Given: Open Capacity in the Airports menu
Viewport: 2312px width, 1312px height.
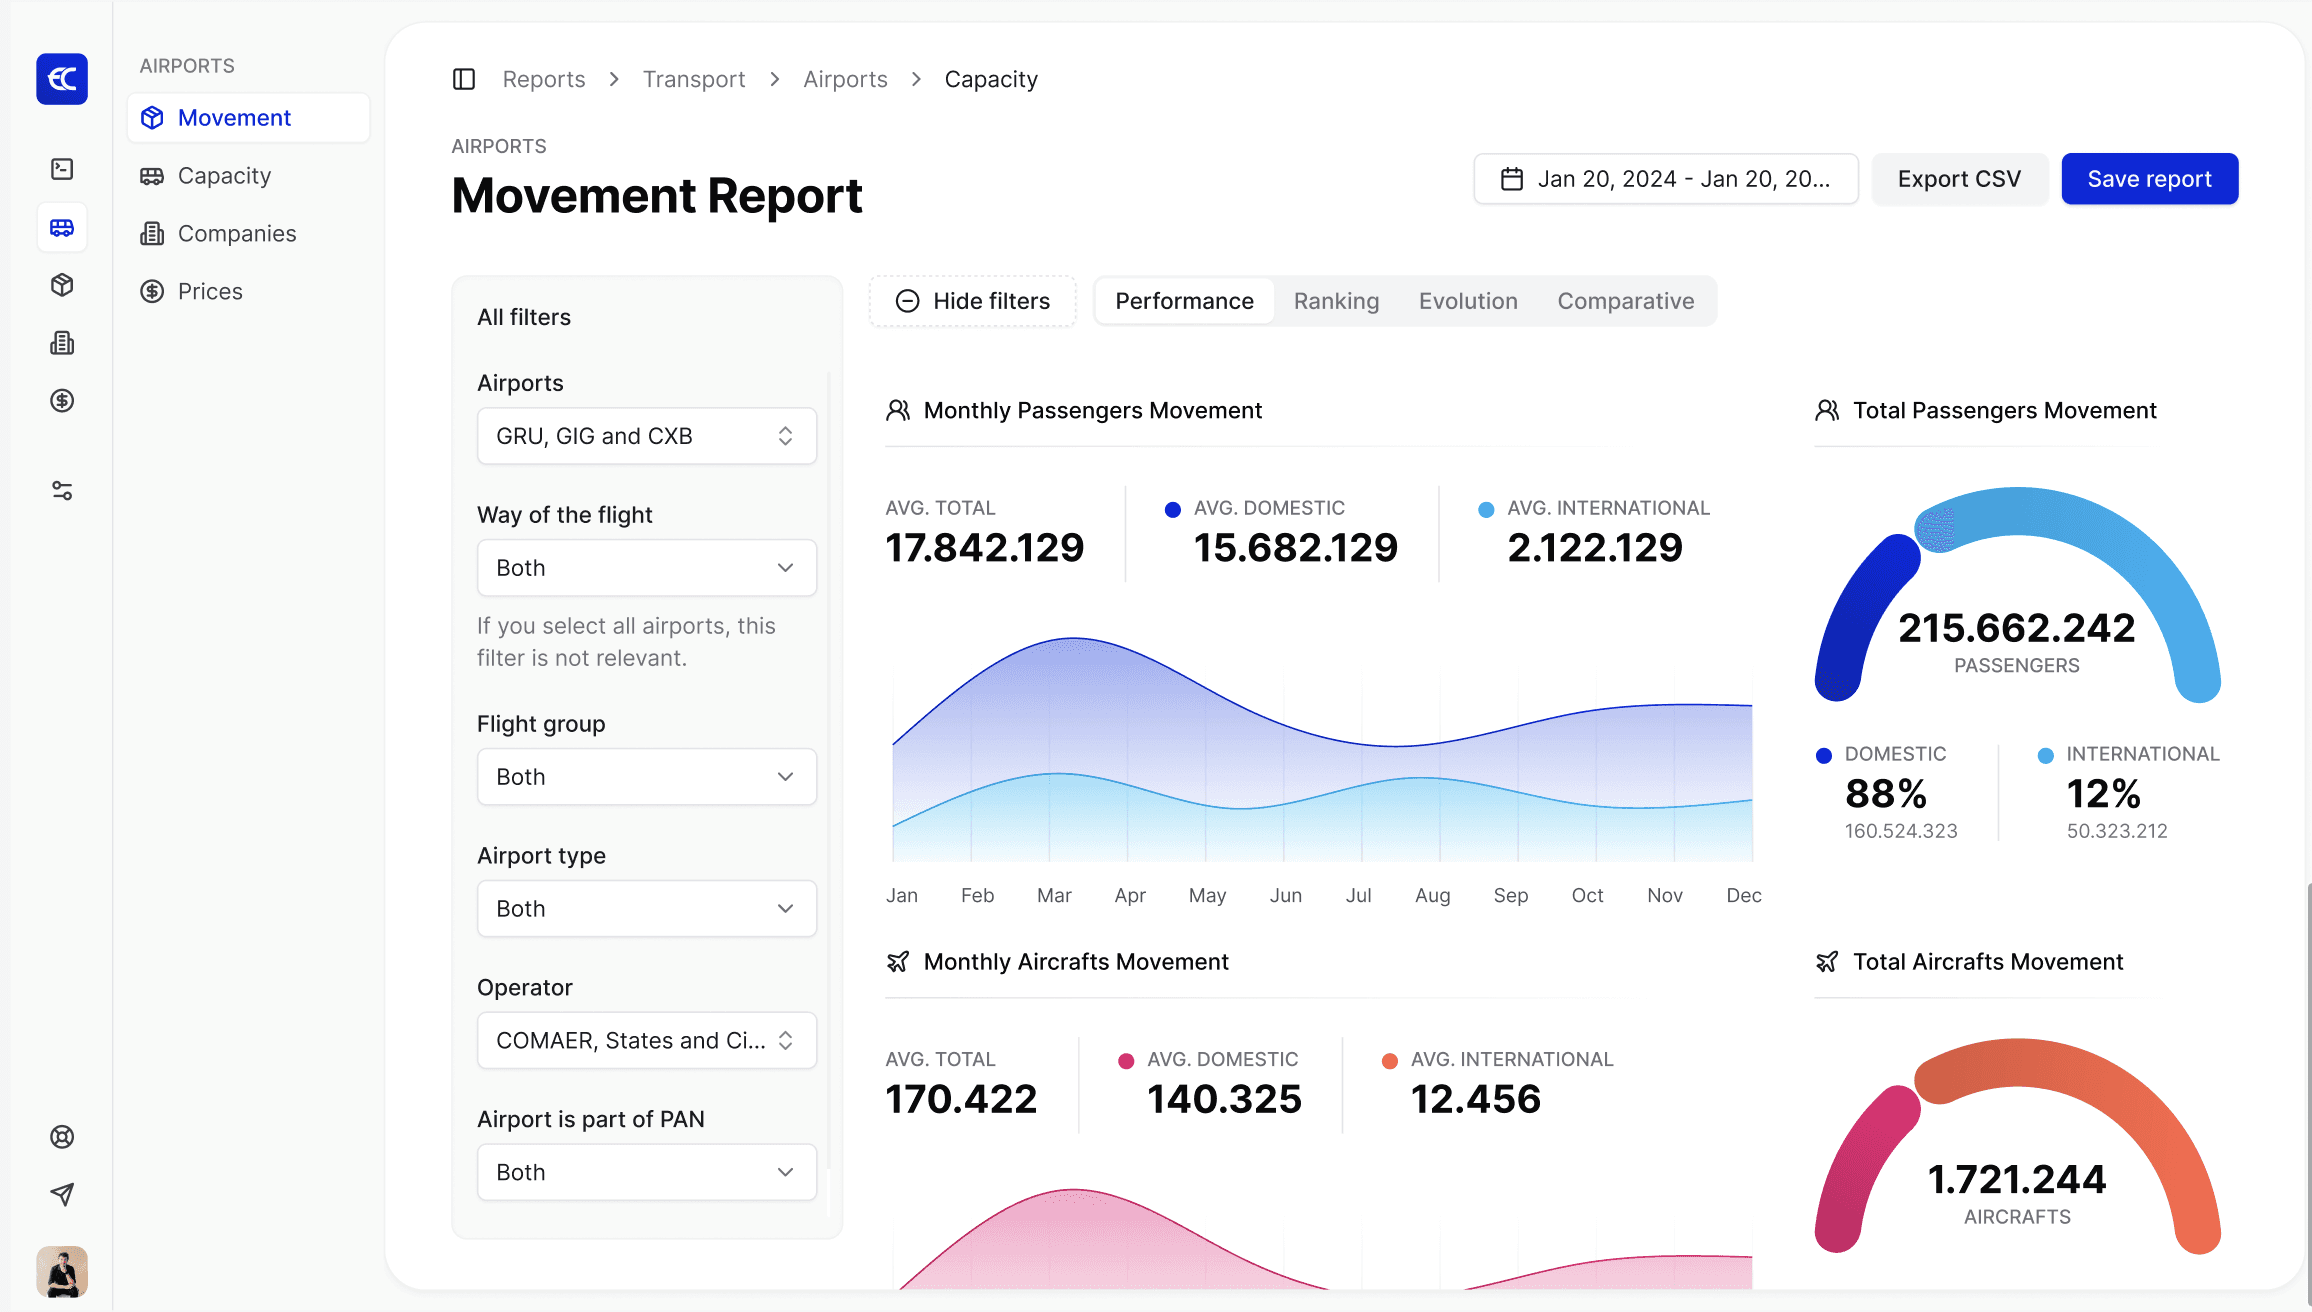Looking at the screenshot, I should [224, 176].
